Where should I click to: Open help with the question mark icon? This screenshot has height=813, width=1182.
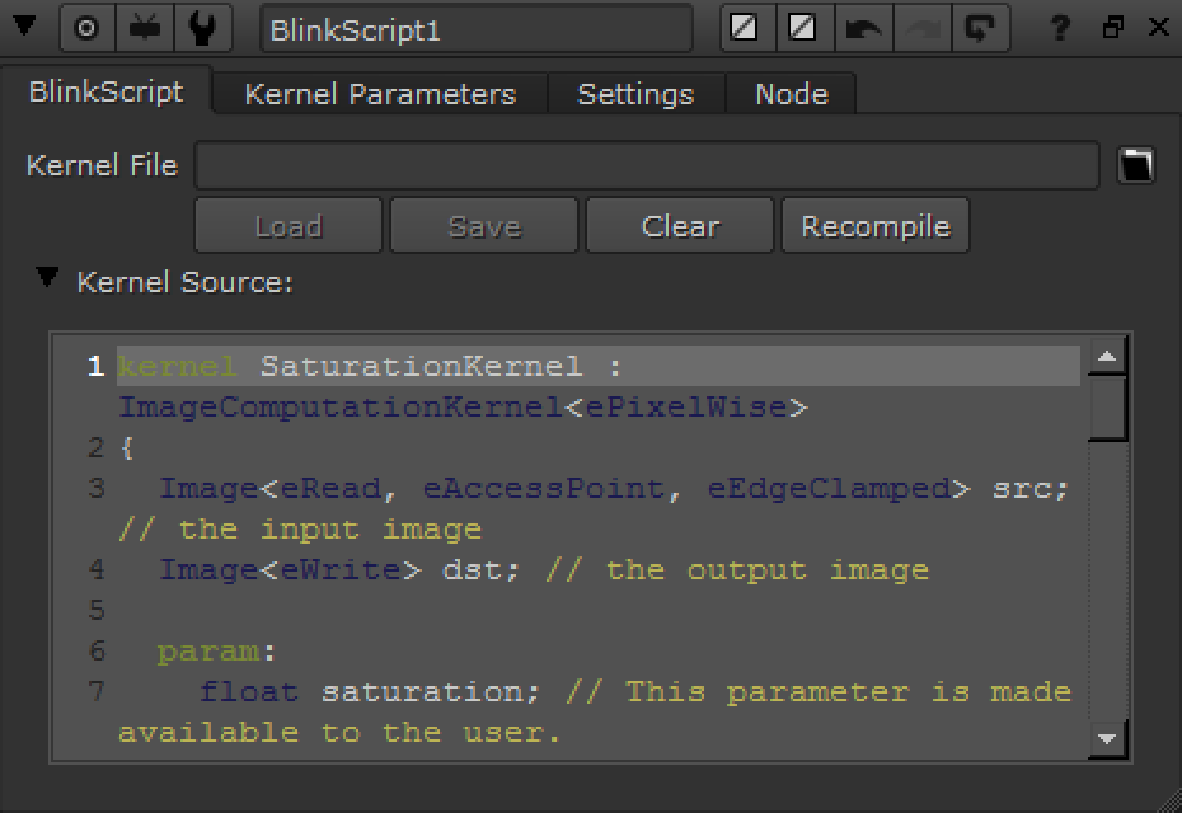pyautogui.click(x=1060, y=29)
